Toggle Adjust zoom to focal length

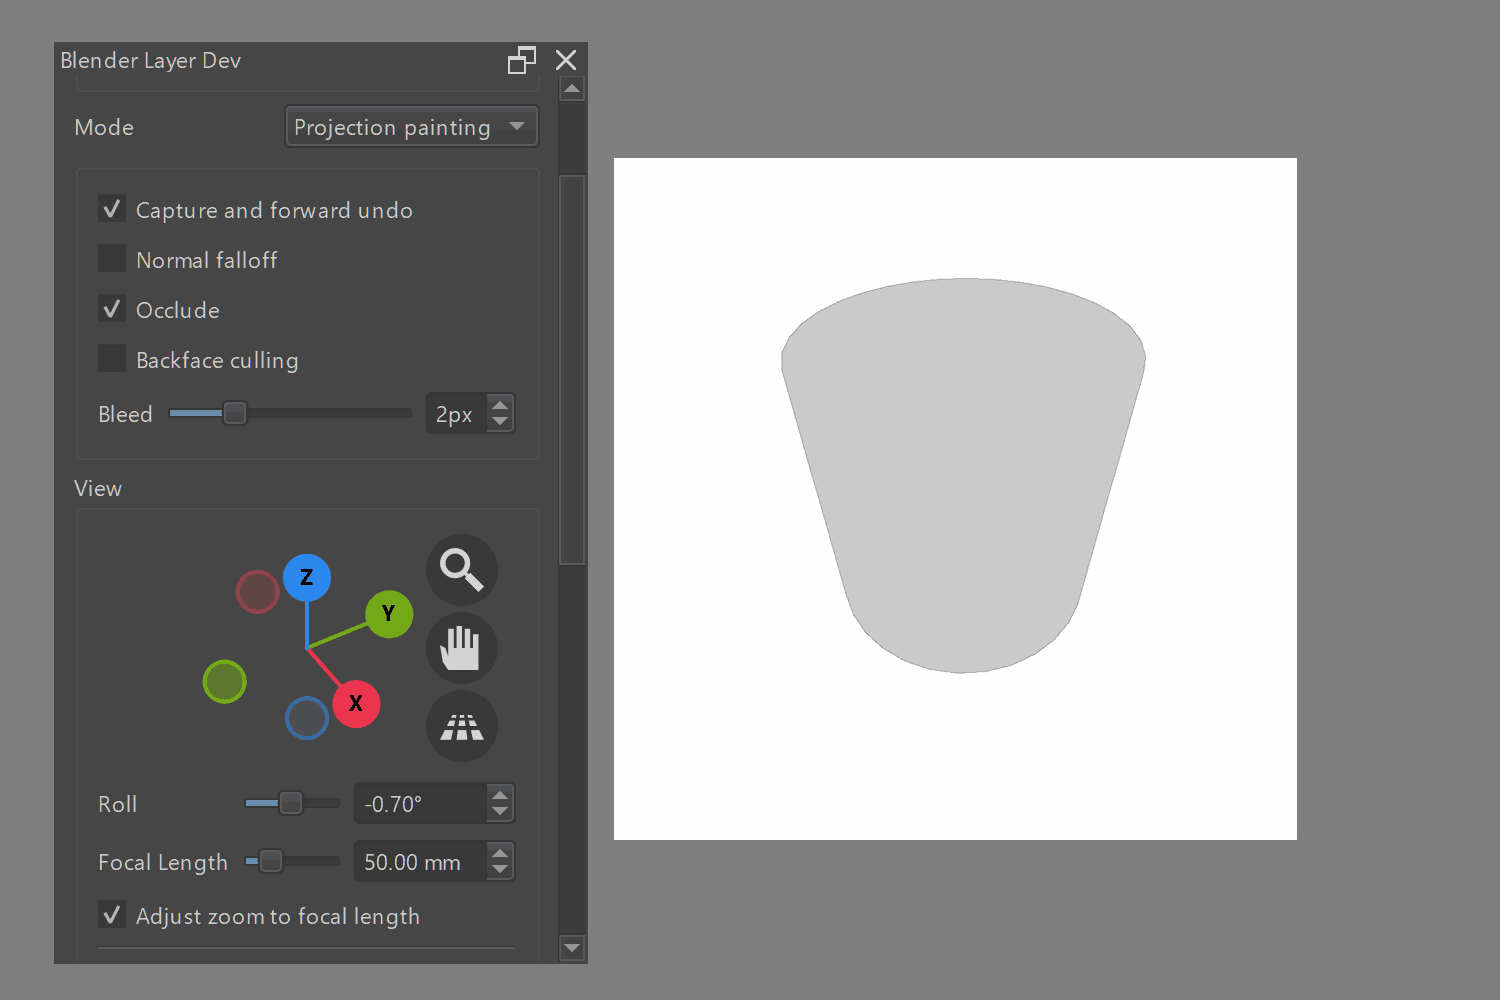pos(112,915)
